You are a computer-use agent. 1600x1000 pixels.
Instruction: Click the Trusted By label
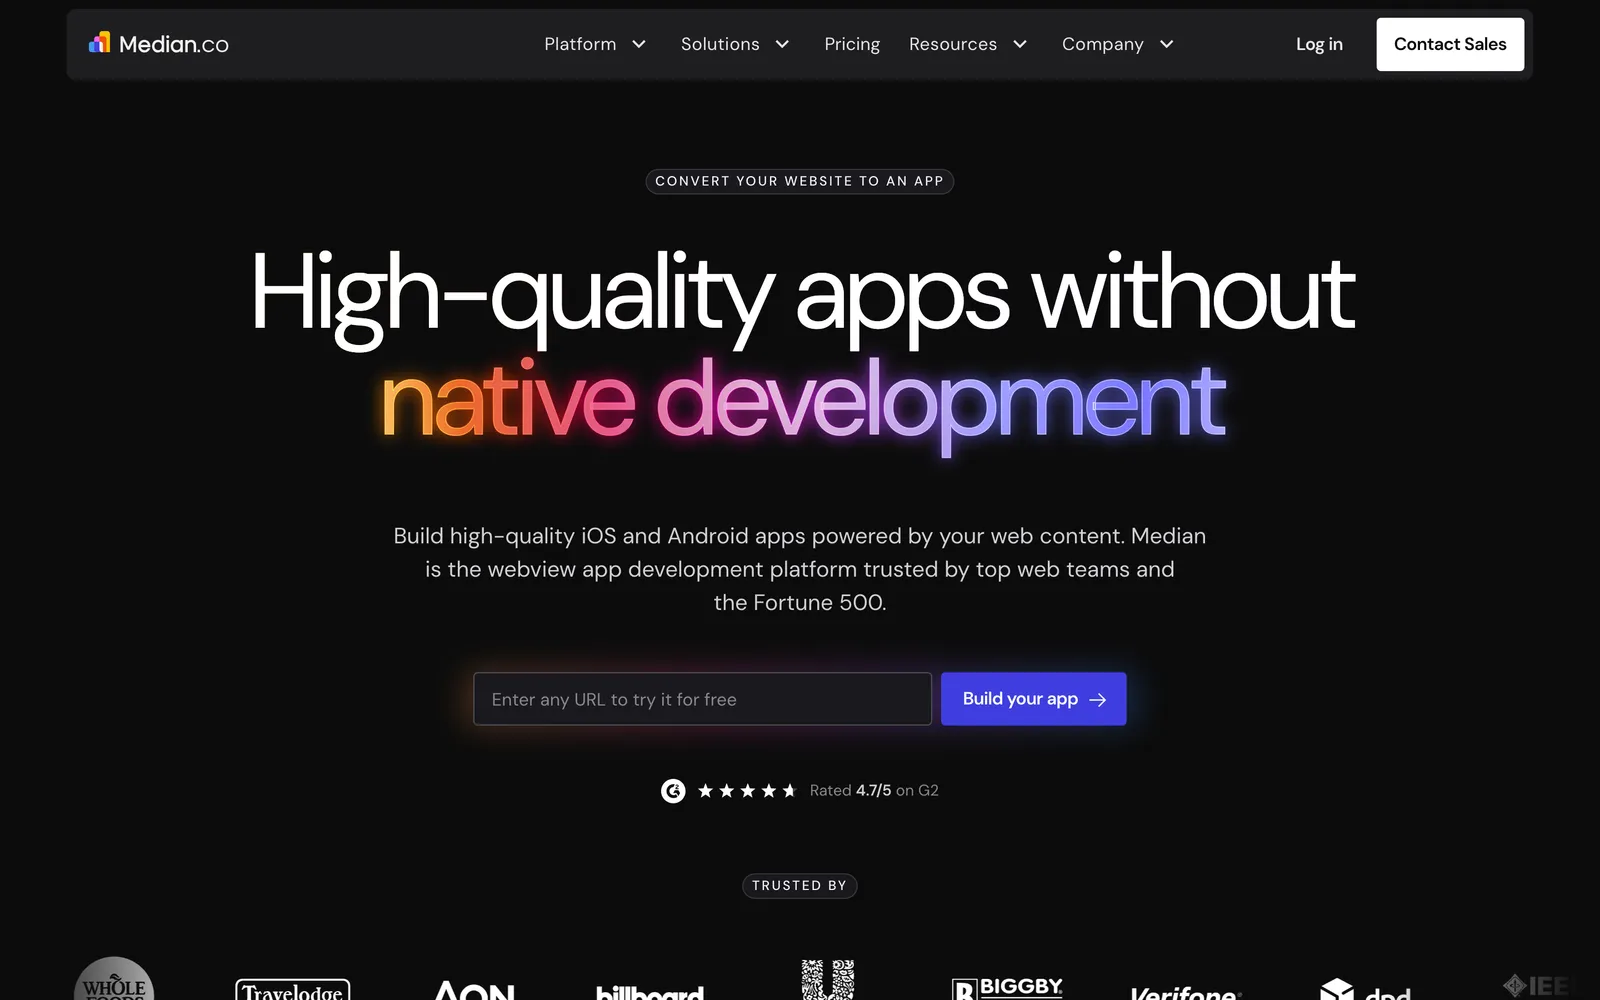[800, 886]
